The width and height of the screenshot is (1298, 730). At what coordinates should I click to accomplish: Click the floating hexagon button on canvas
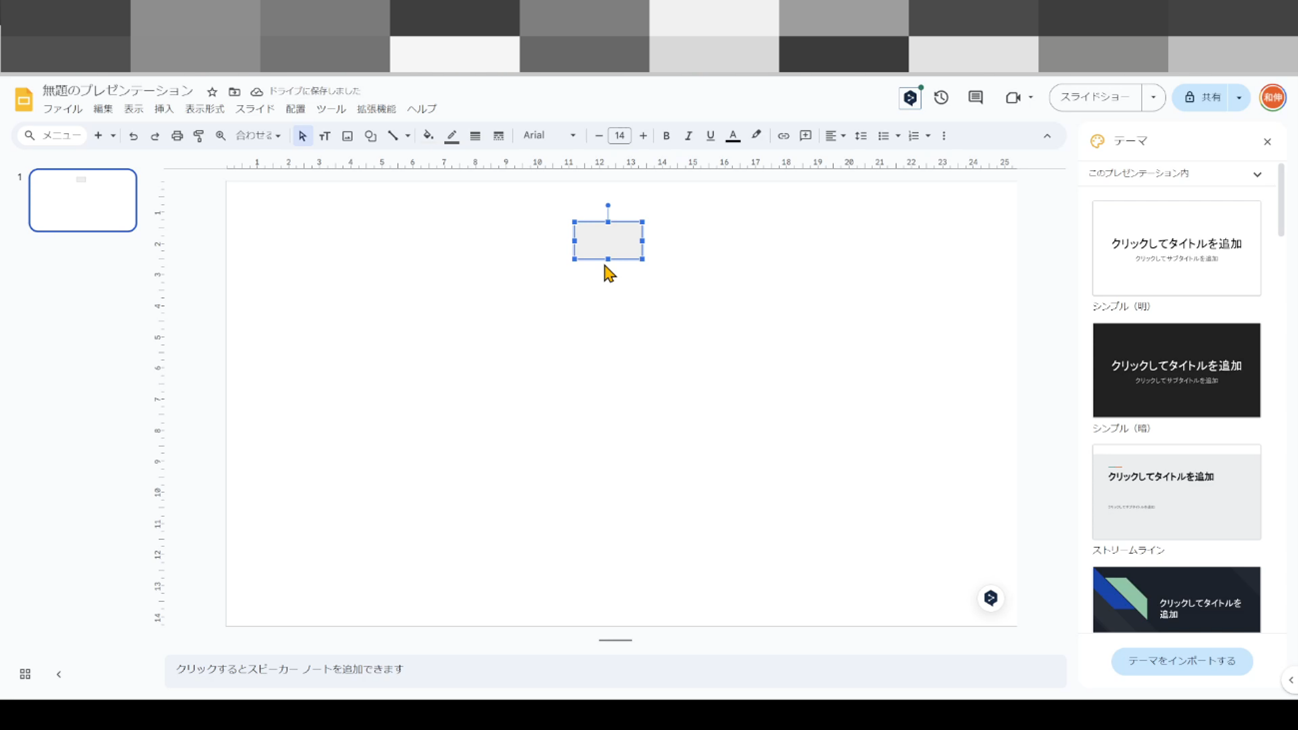[990, 598]
